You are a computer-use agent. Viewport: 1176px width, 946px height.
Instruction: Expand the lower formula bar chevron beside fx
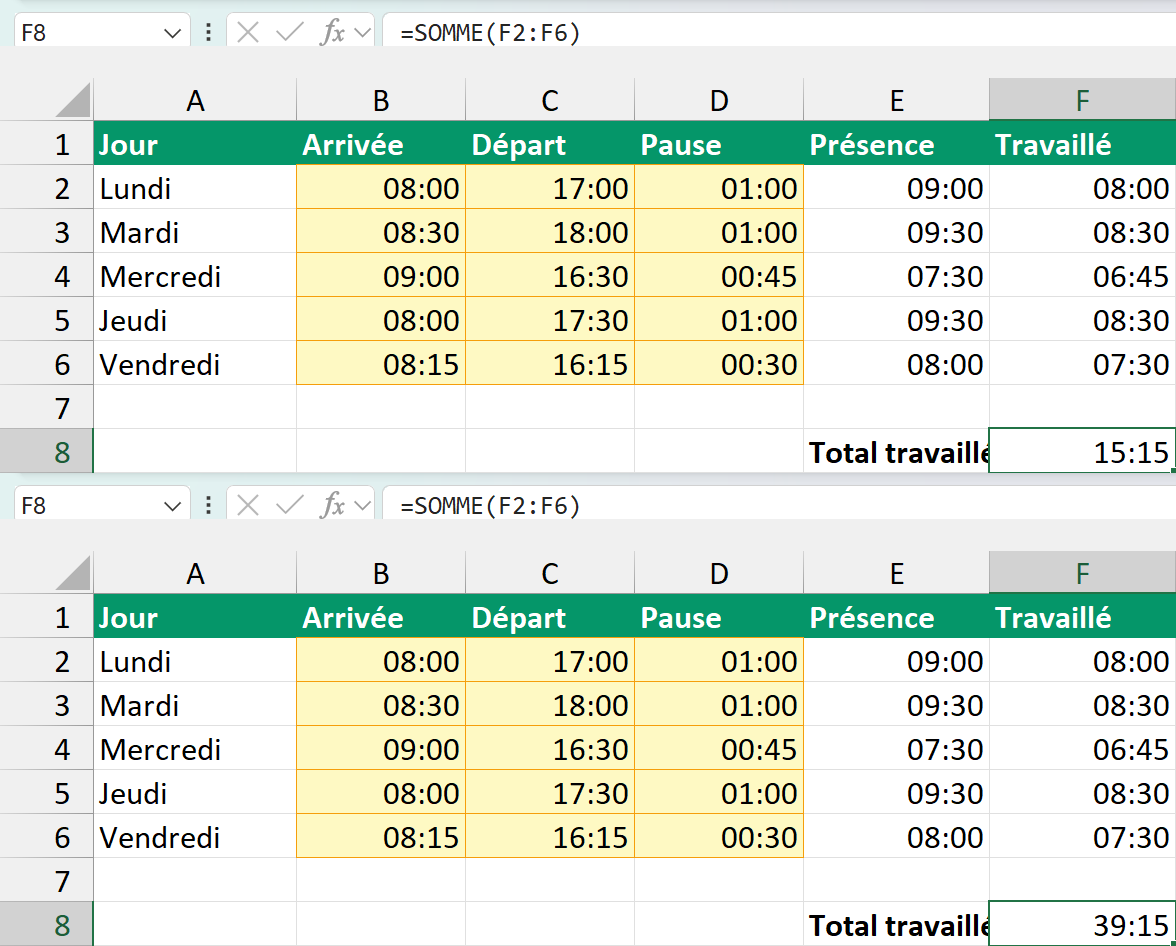(363, 506)
